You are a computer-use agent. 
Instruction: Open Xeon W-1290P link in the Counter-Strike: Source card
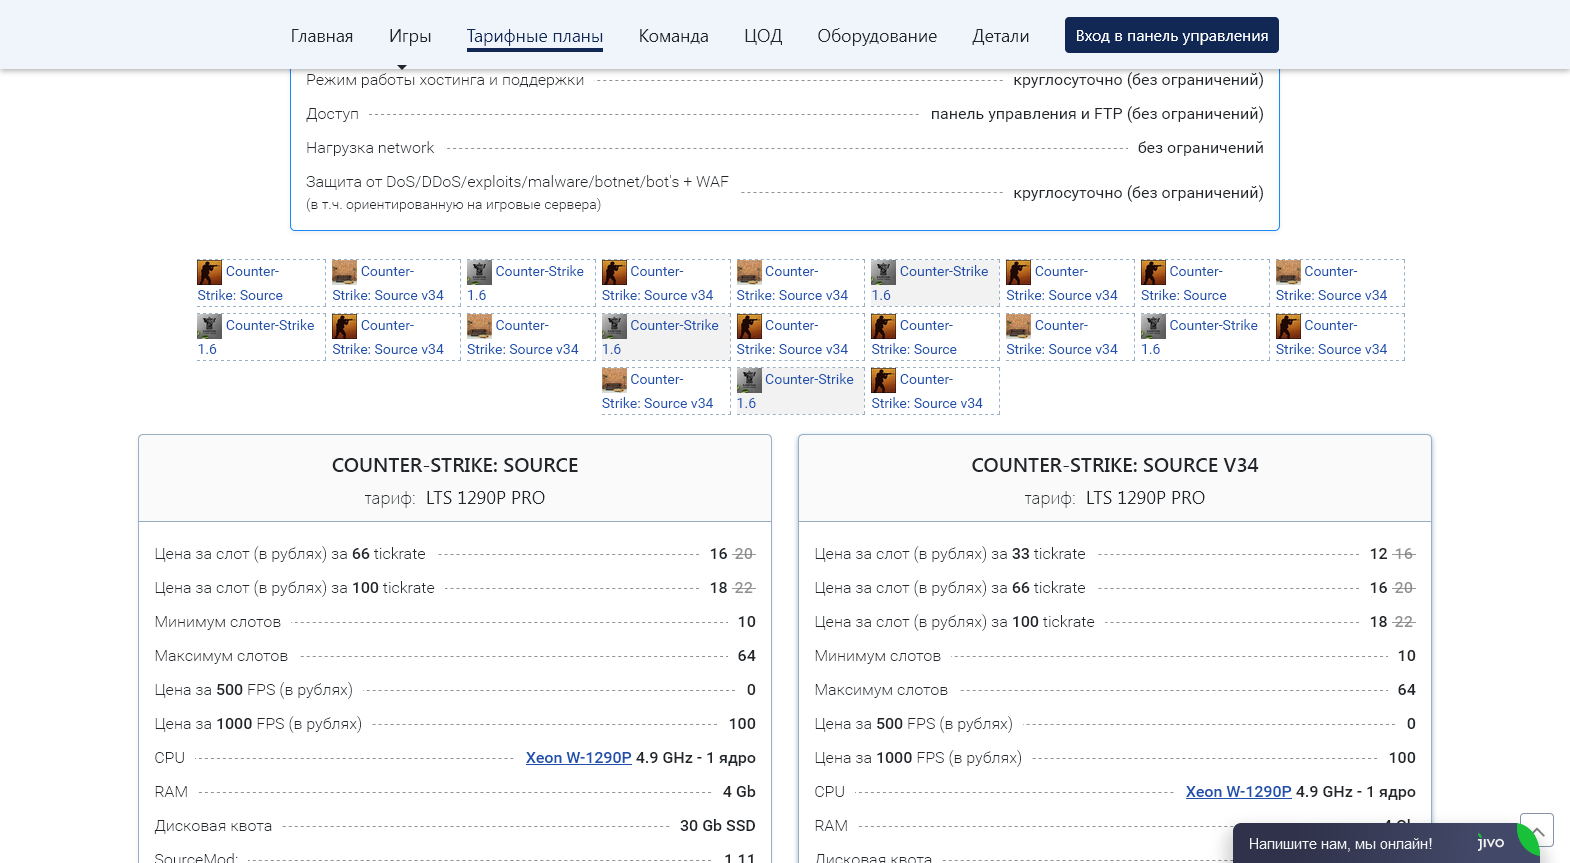(578, 758)
